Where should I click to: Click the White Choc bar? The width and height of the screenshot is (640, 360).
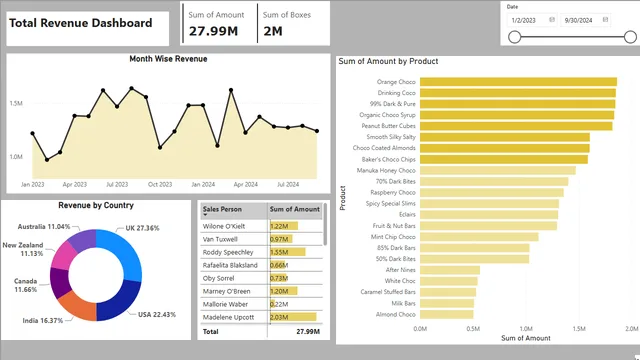449,281
